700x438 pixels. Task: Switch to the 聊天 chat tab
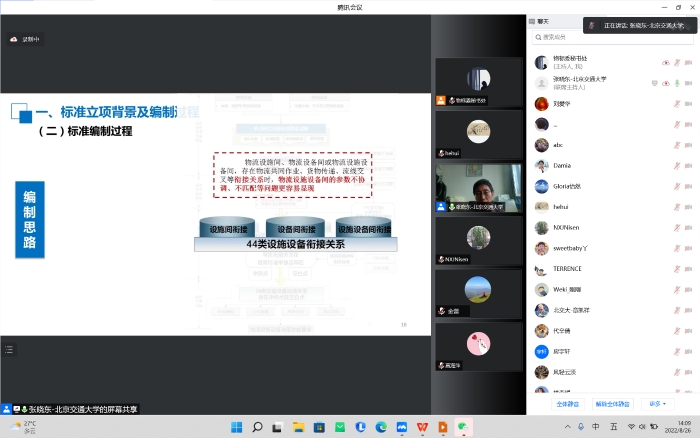pos(543,21)
